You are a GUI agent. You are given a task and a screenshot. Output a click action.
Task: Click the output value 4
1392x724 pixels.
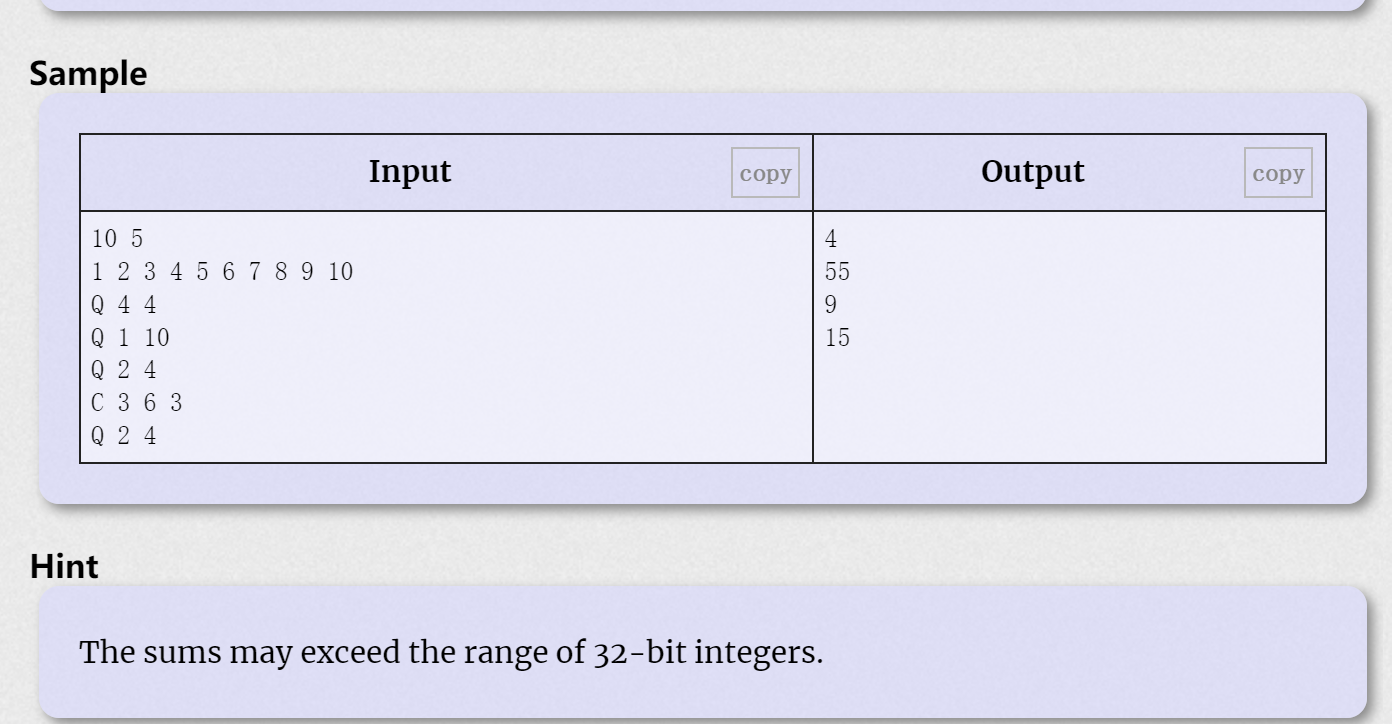832,238
